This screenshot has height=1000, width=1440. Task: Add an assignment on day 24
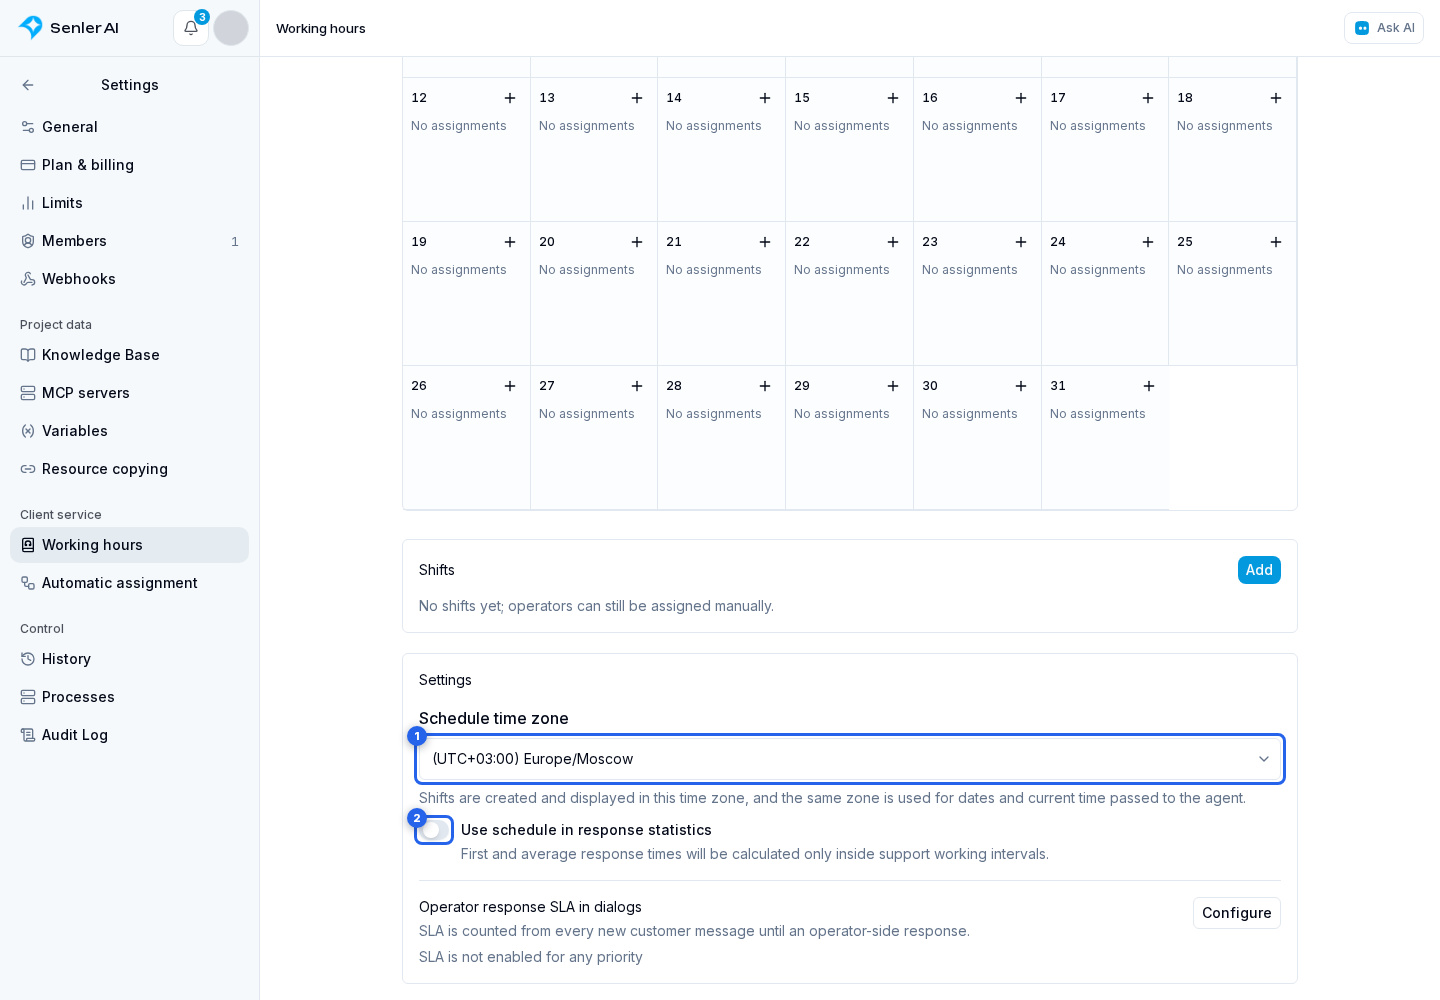tap(1148, 242)
